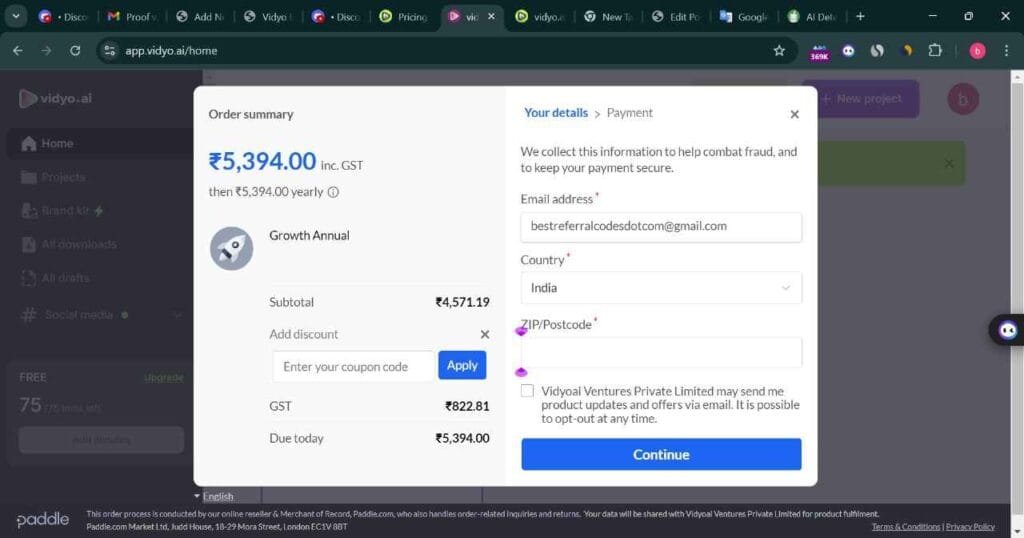Open the floating chat bot widget
This screenshot has width=1024, height=538.
[1008, 330]
